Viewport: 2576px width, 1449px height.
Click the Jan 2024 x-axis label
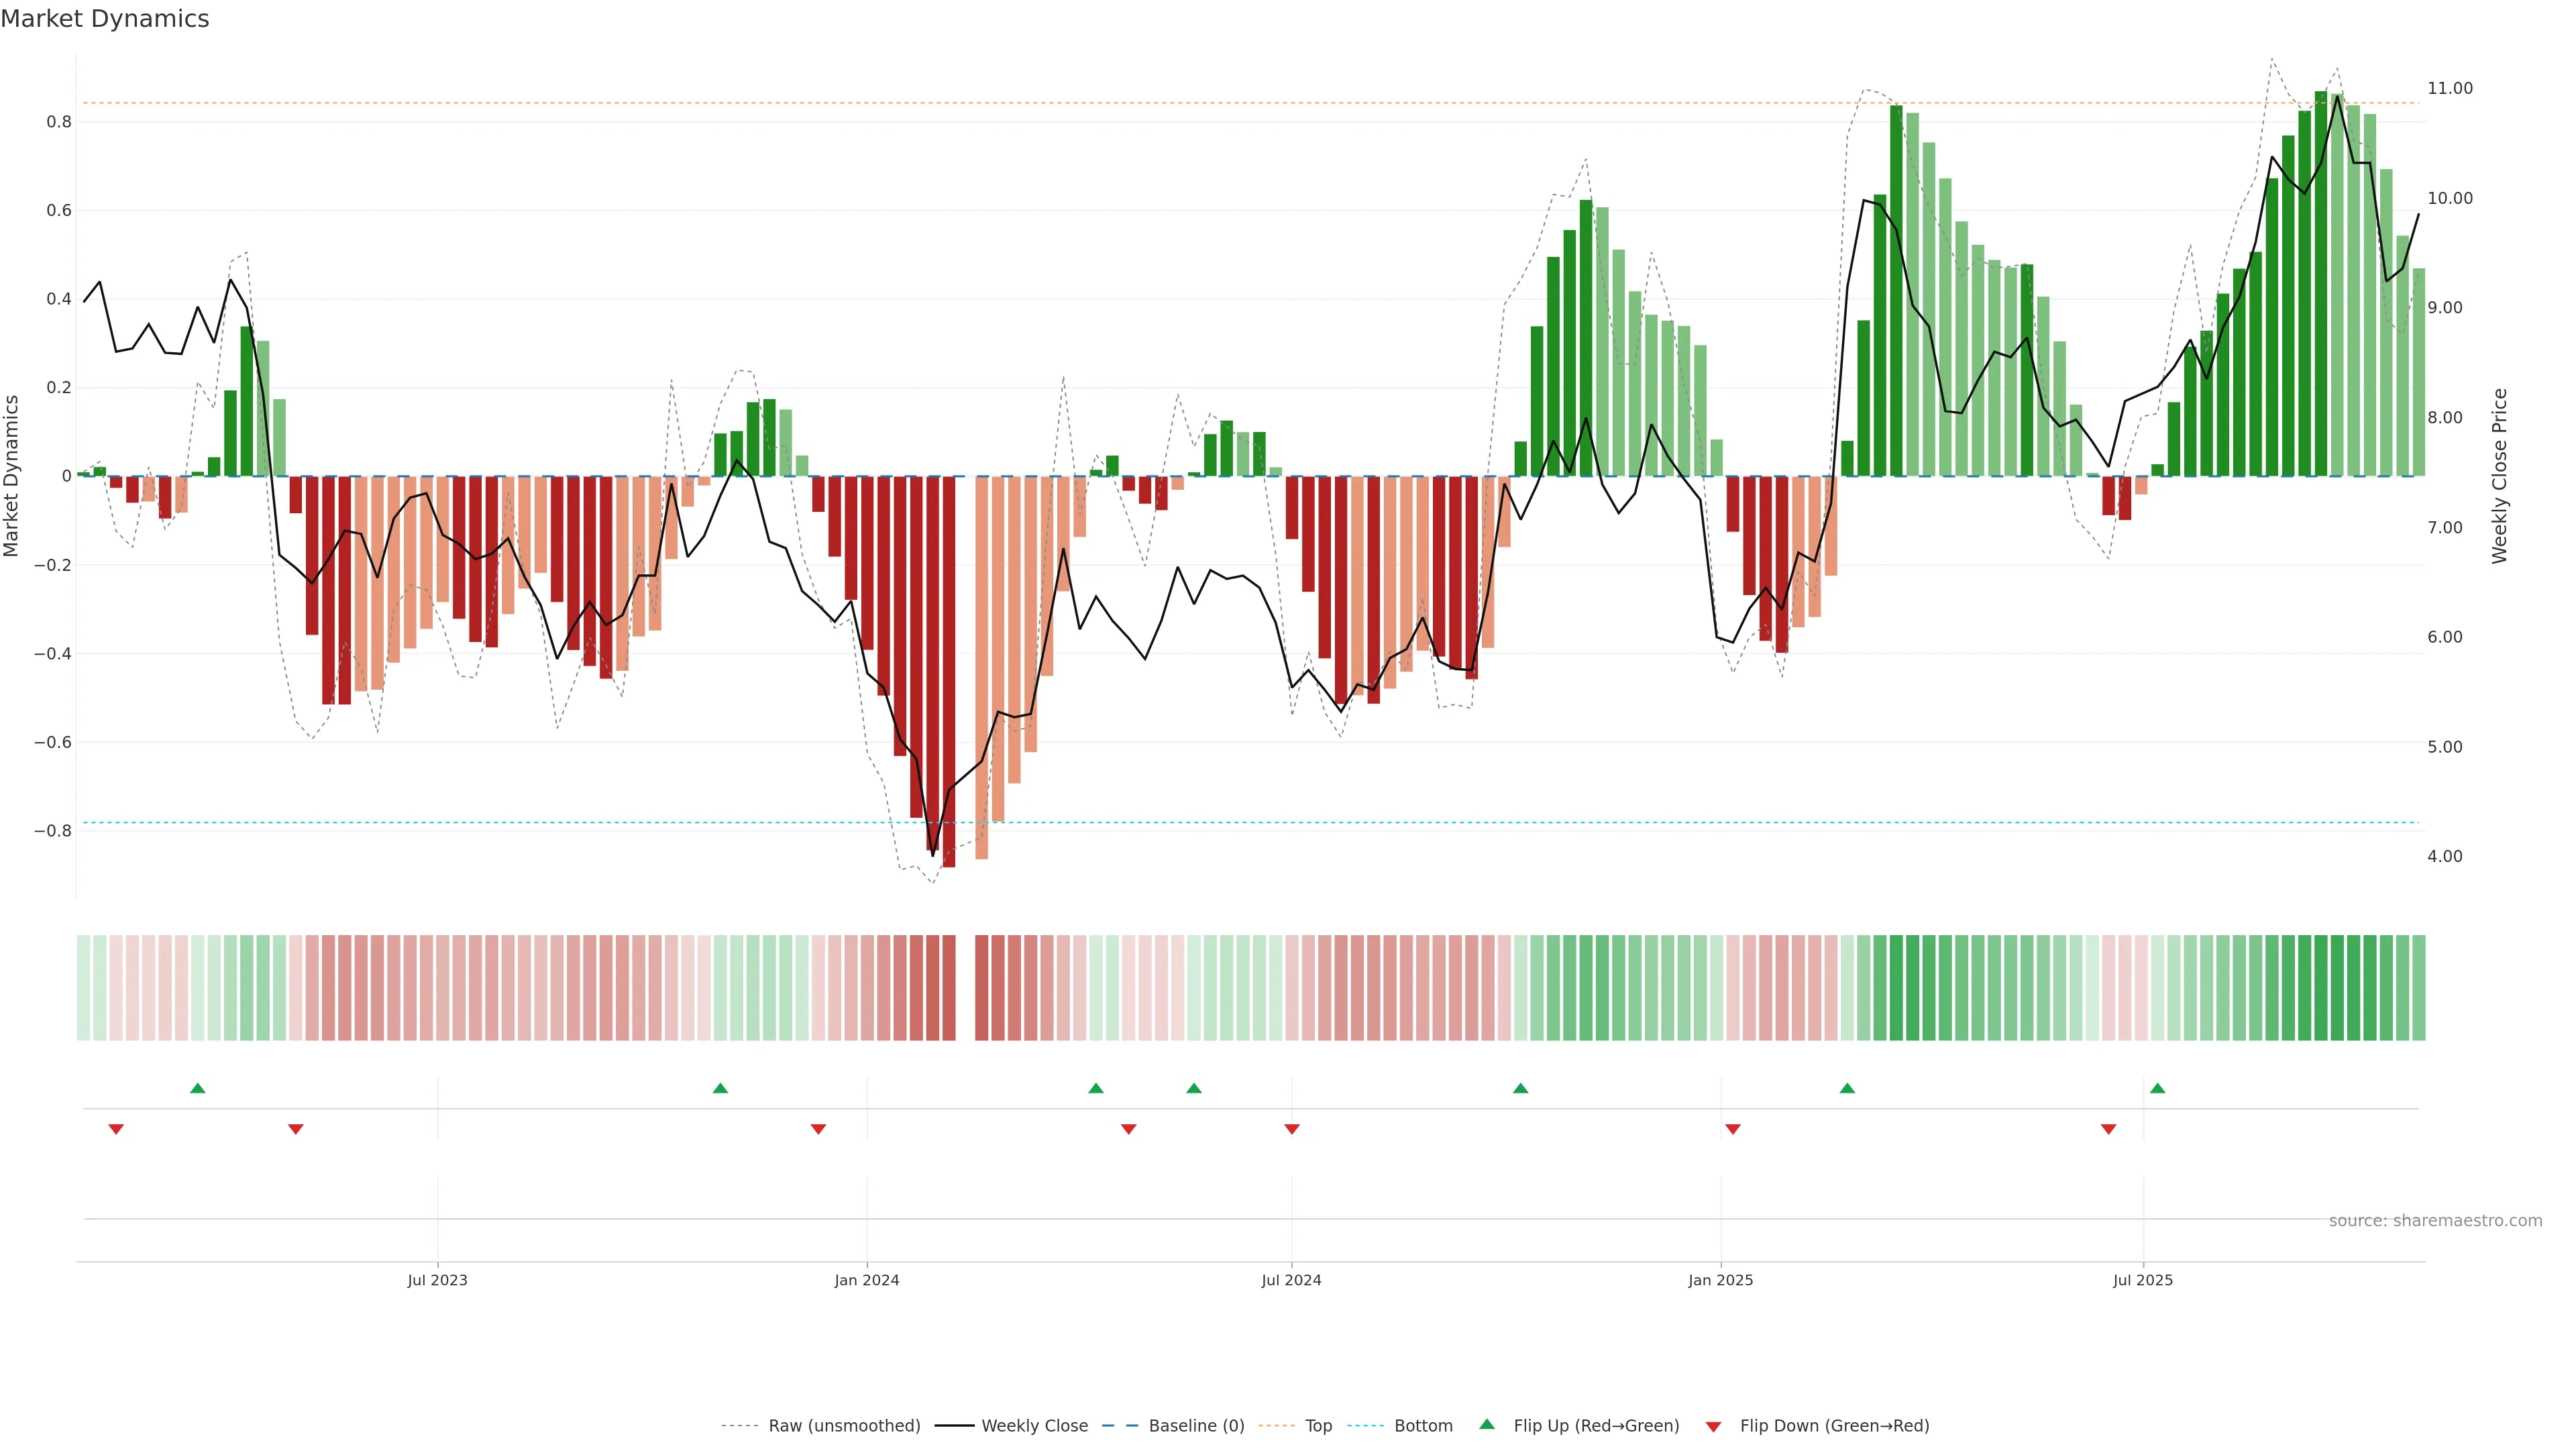click(867, 1280)
